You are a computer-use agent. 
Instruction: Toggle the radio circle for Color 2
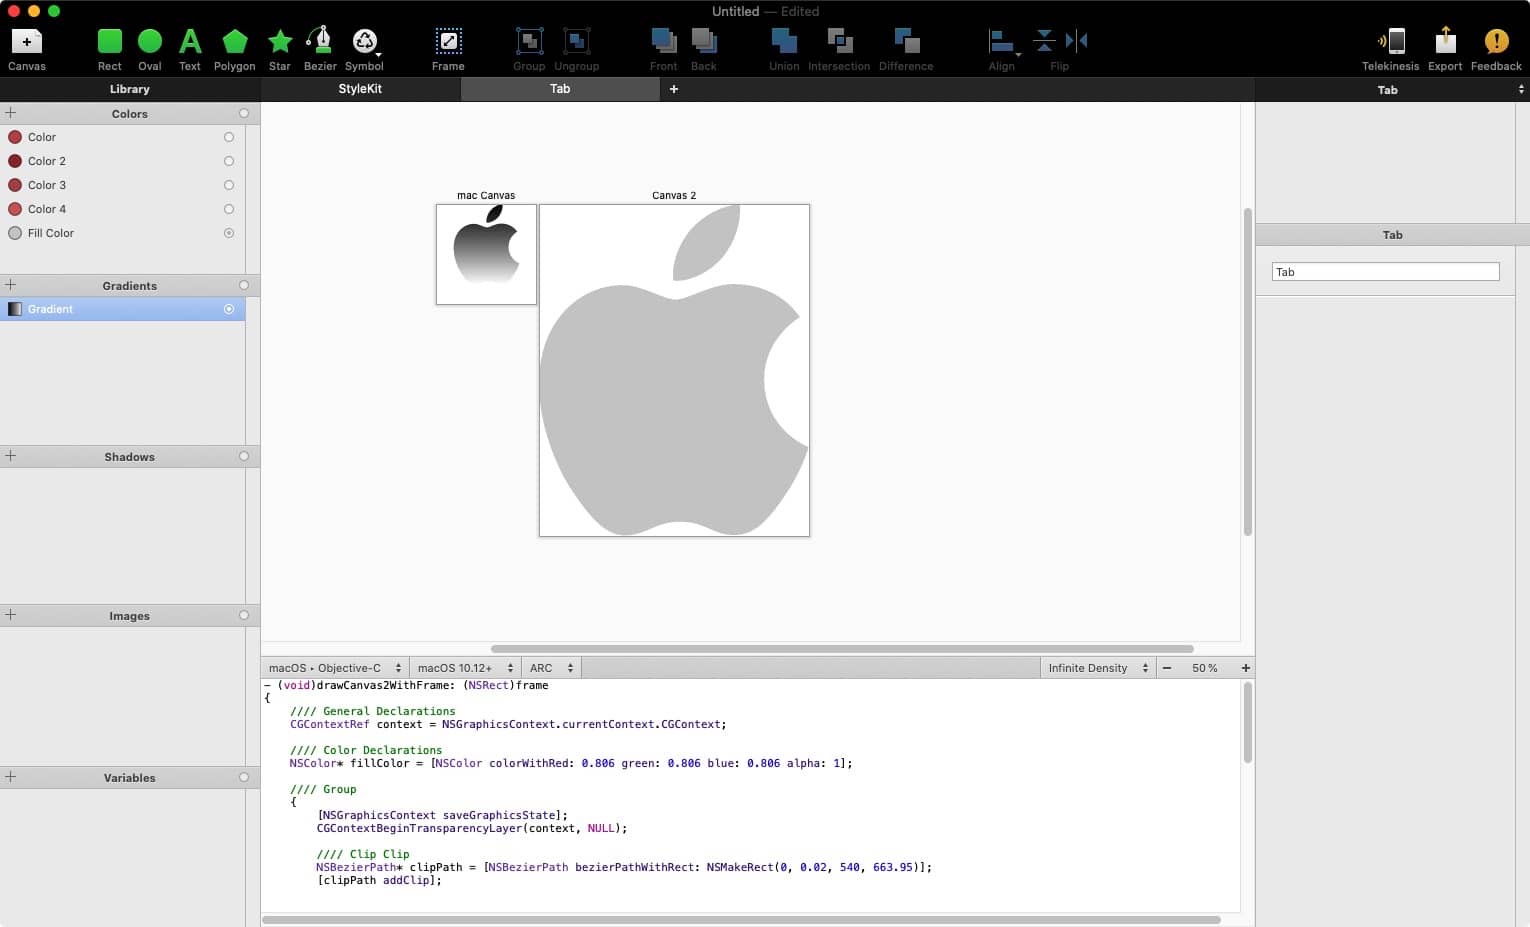(229, 161)
